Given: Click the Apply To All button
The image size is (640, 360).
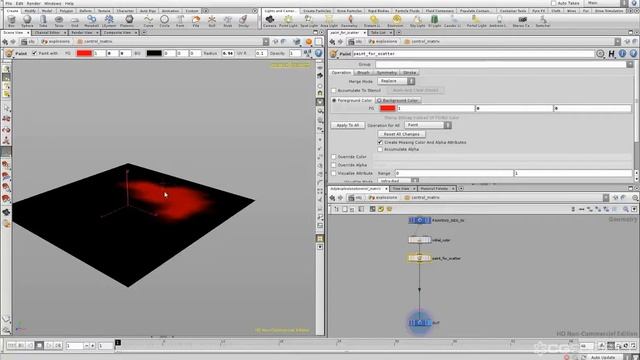Looking at the screenshot, I should (348, 125).
